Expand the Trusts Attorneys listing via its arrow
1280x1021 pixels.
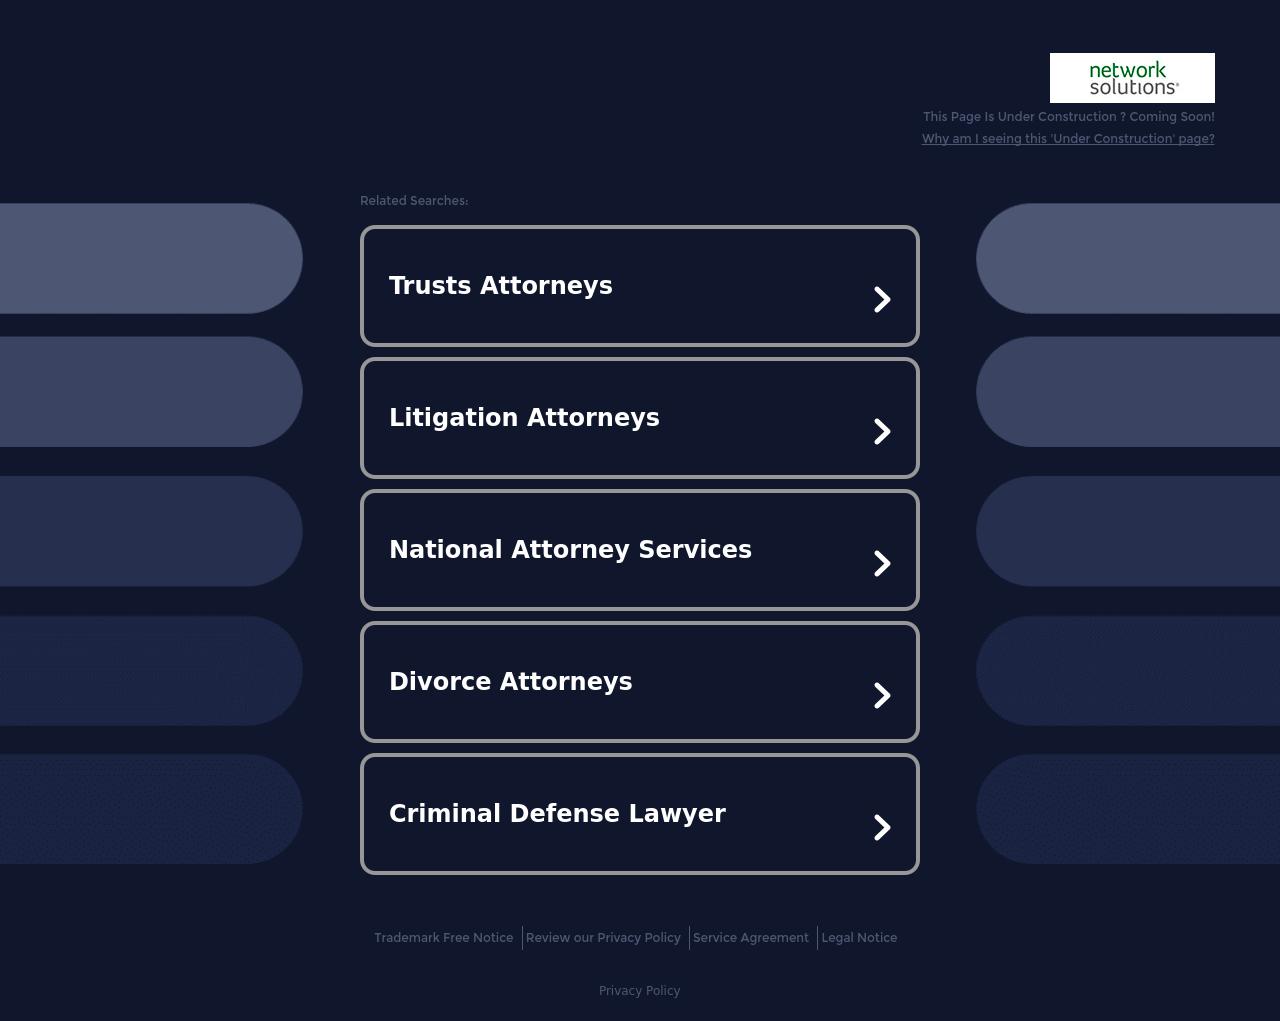(883, 299)
